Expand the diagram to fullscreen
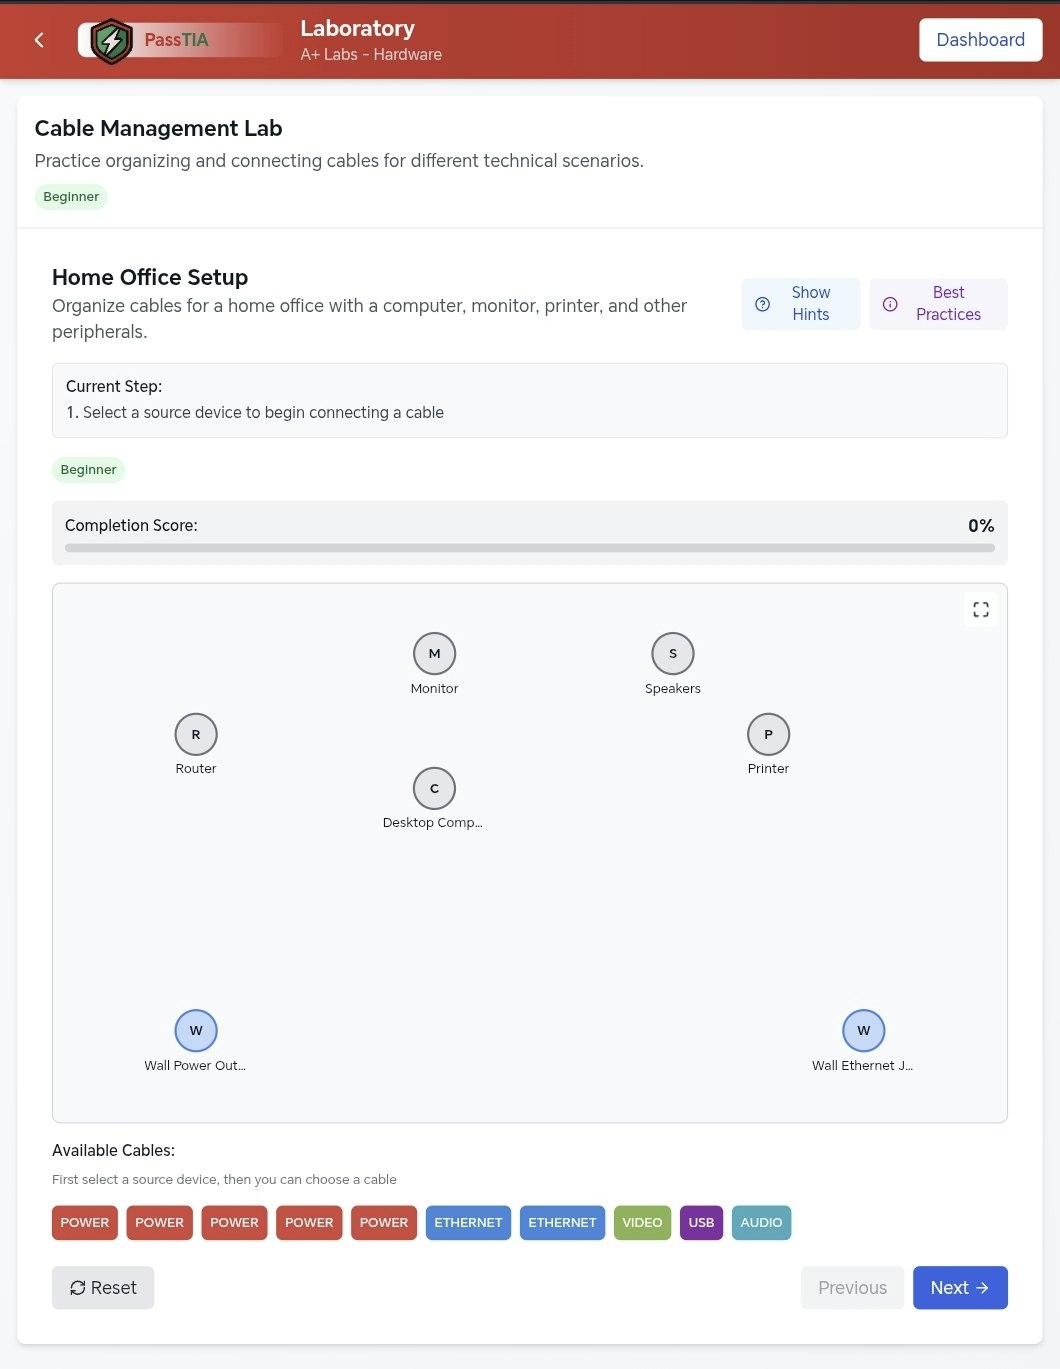The image size is (1060, 1369). click(x=981, y=609)
